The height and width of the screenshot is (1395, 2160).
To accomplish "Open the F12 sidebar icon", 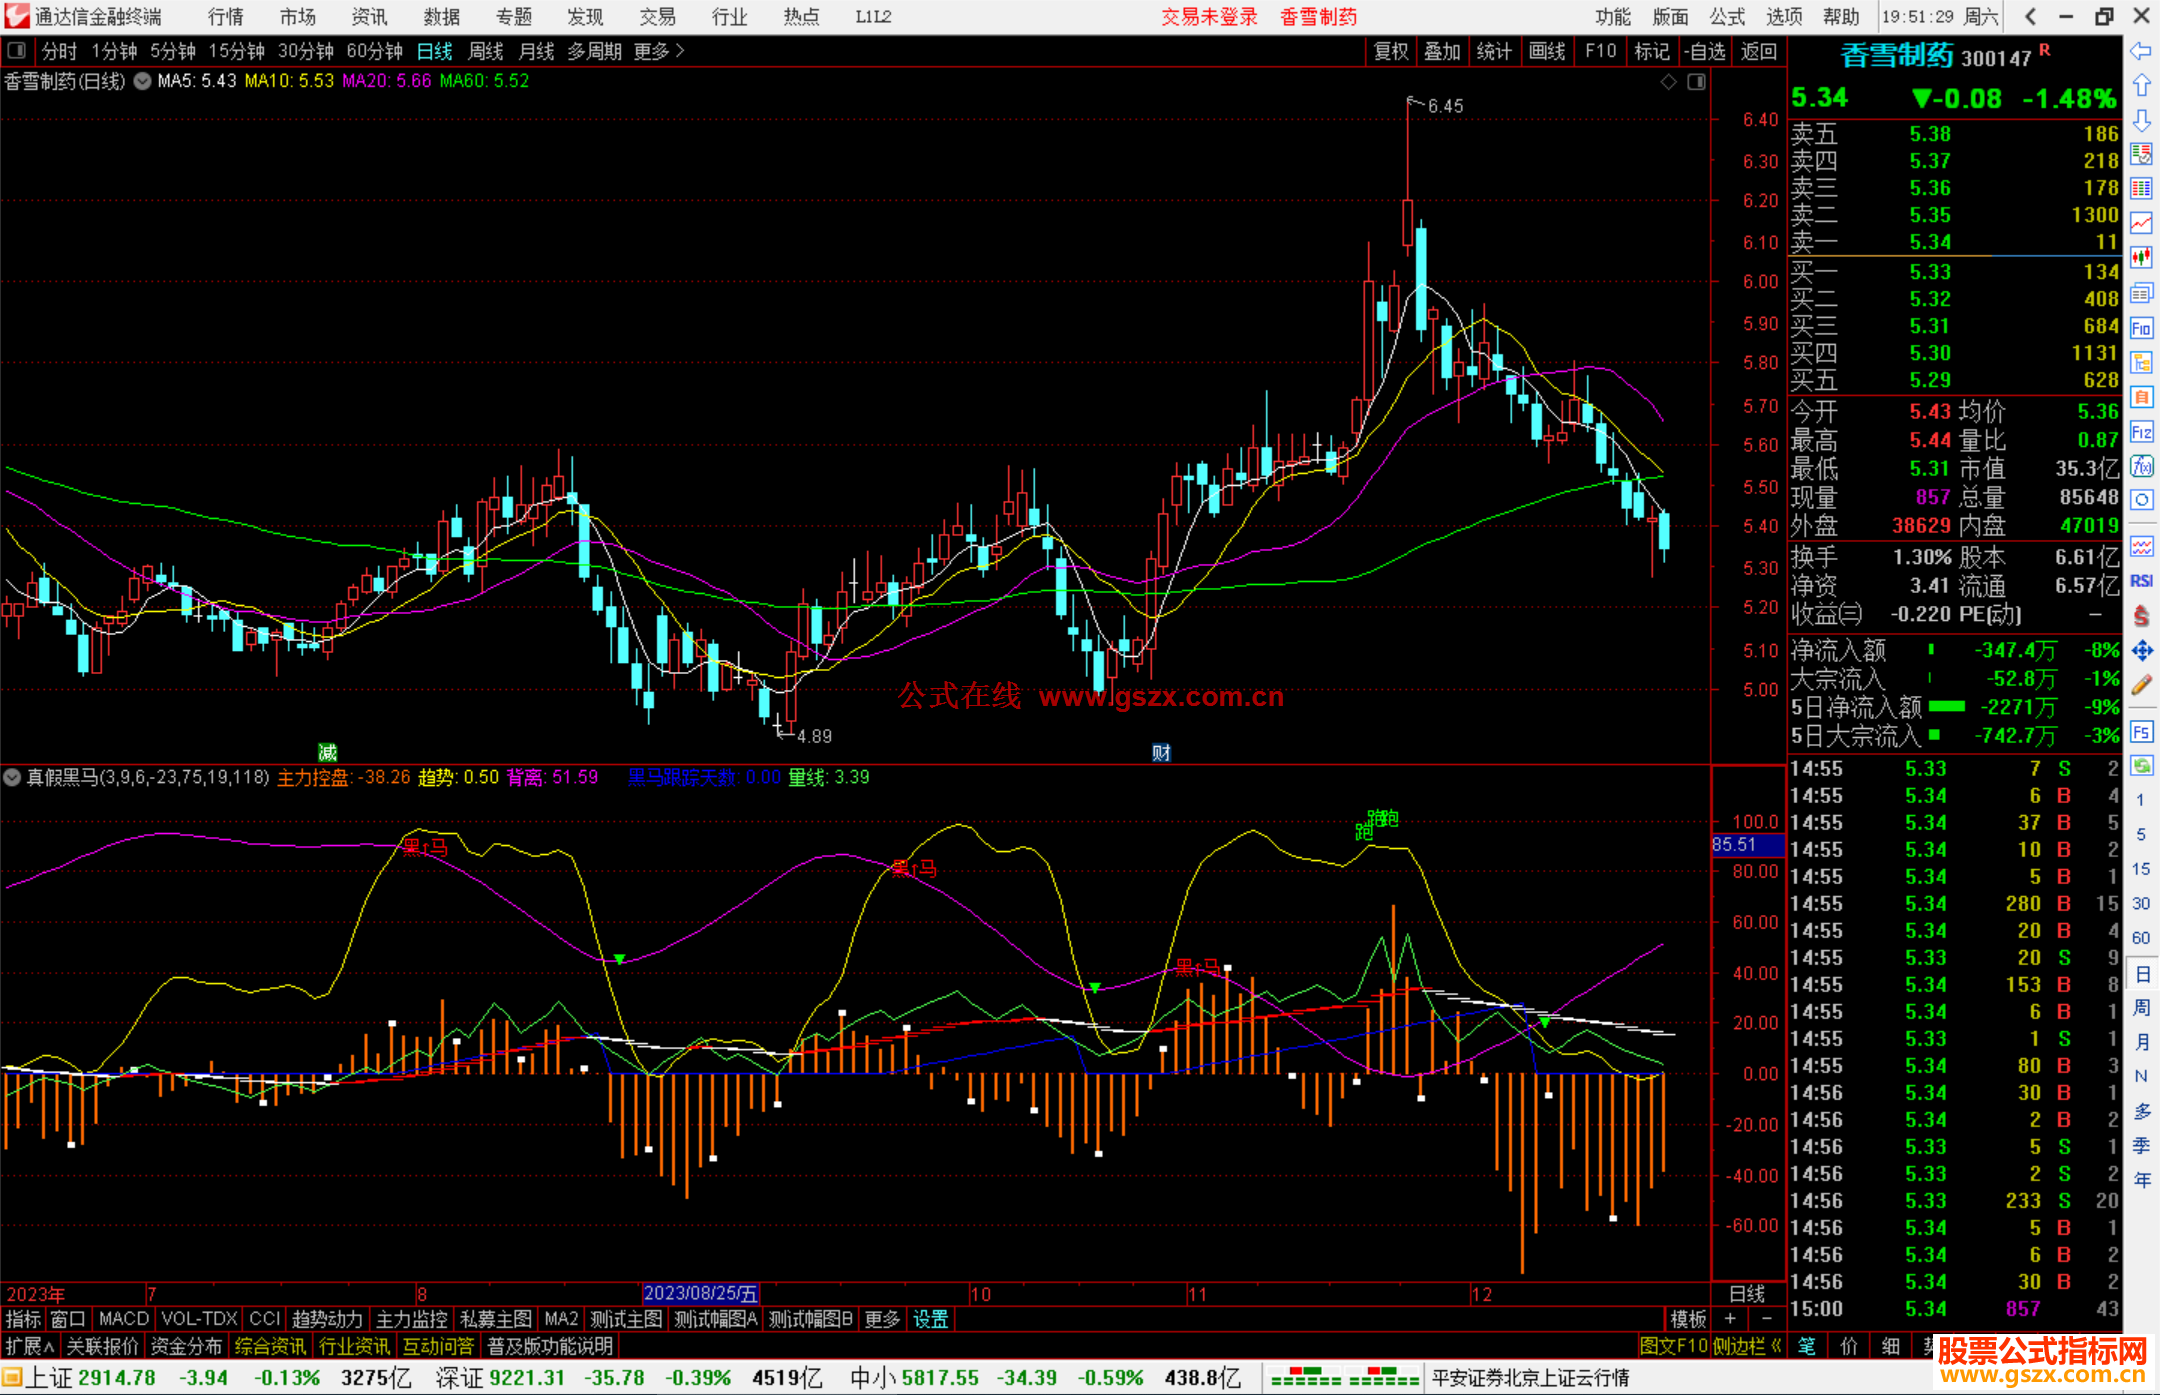I will [x=2141, y=432].
